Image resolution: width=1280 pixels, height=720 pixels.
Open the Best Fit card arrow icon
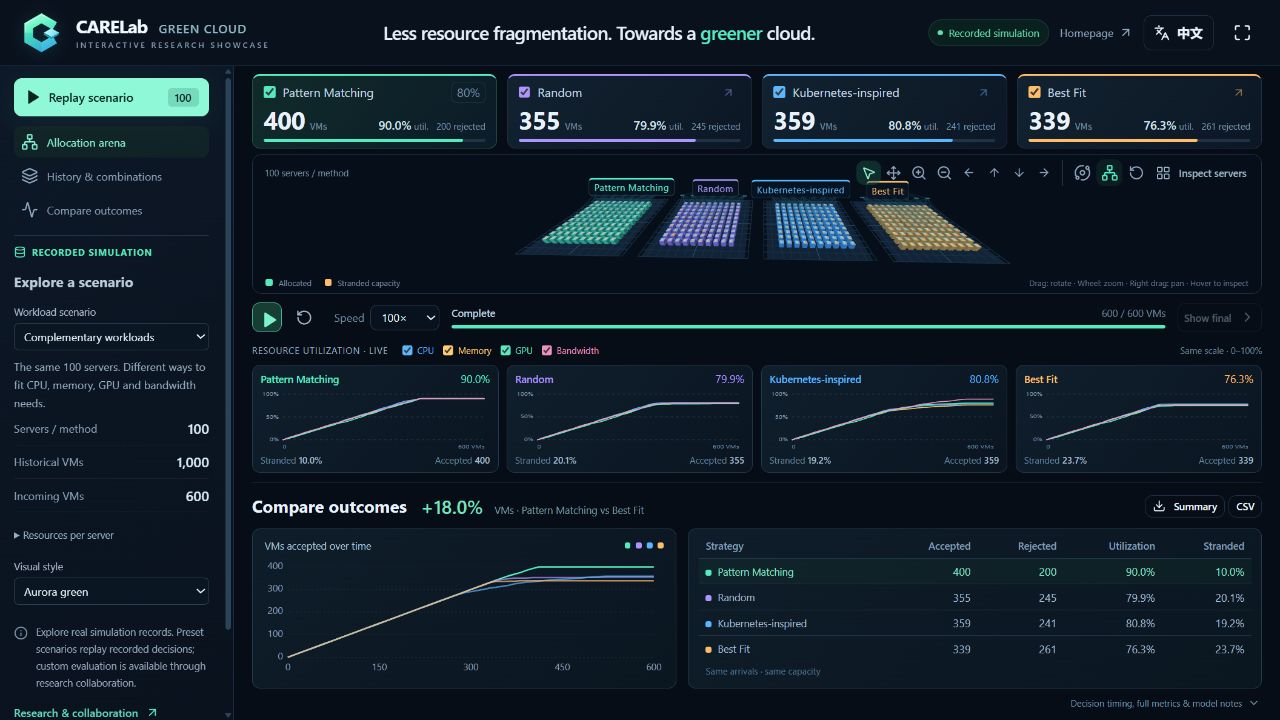pos(1238,93)
